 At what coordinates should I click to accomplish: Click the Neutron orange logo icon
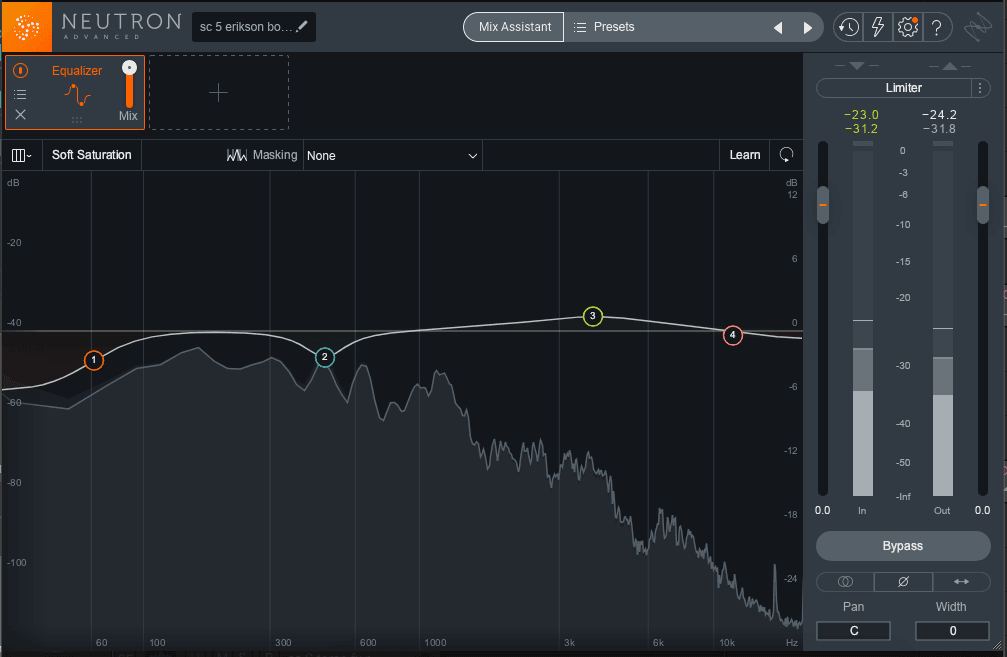pyautogui.click(x=26, y=26)
